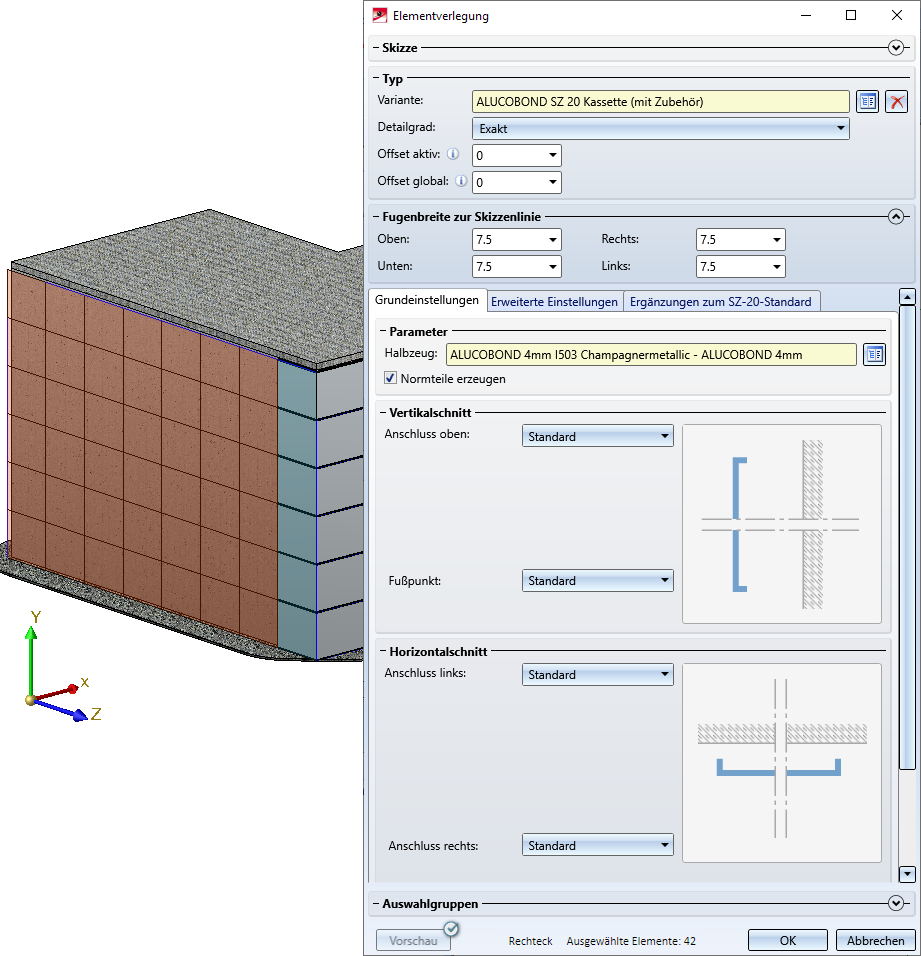This screenshot has height=956, width=921.
Task: Open the Halbzeug material catalog icon
Action: coord(874,354)
